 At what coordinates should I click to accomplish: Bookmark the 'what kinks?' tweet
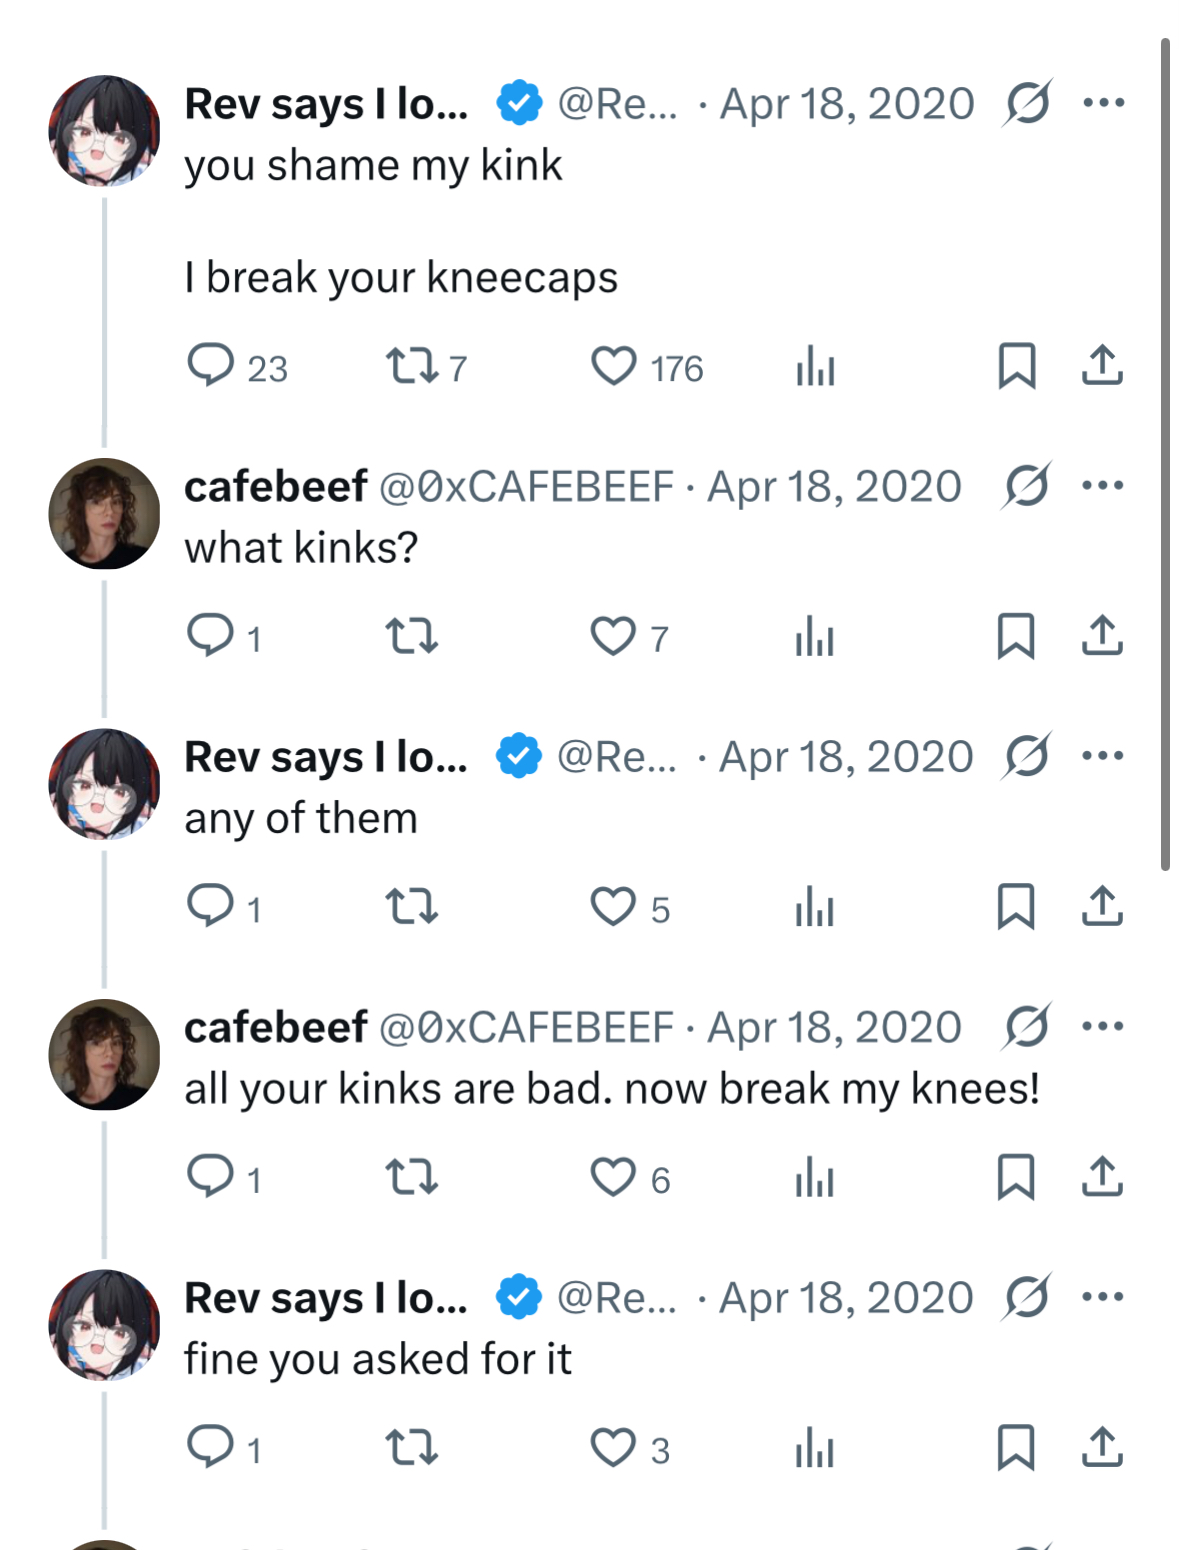(x=1016, y=636)
